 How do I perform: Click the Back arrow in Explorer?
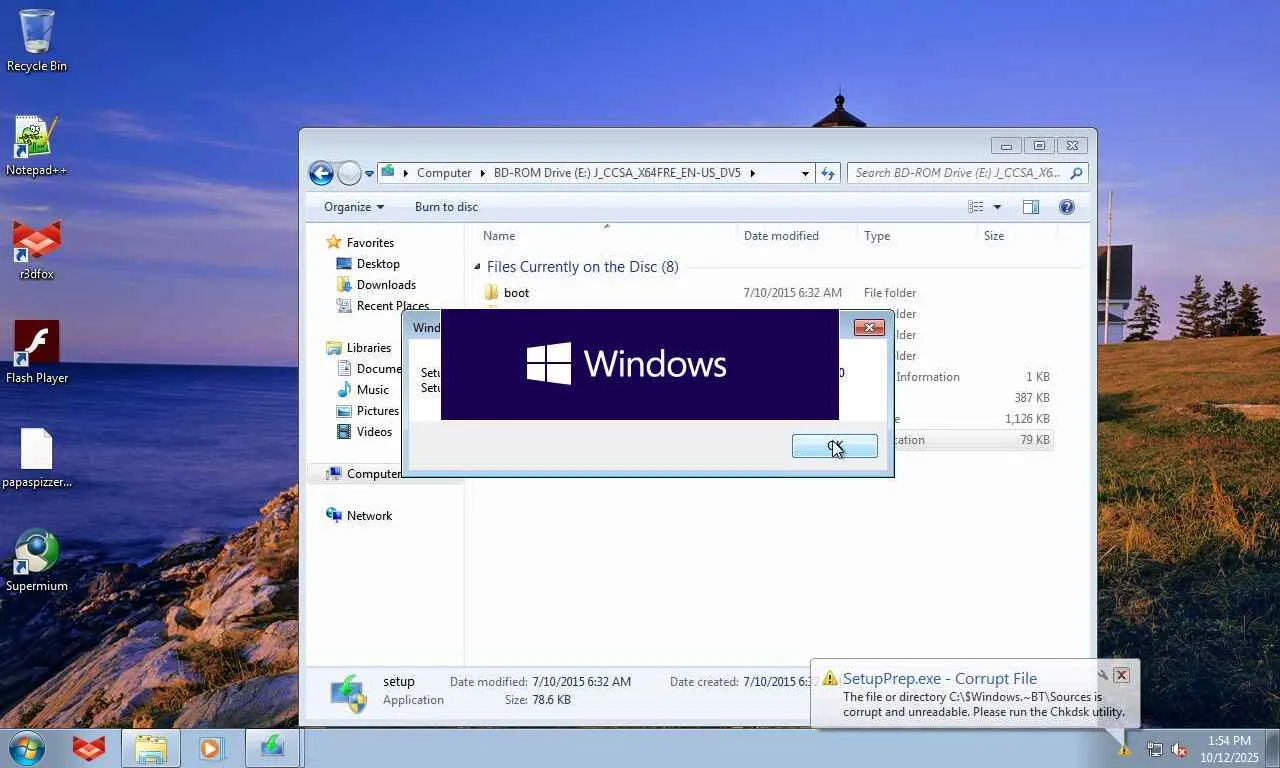[321, 173]
